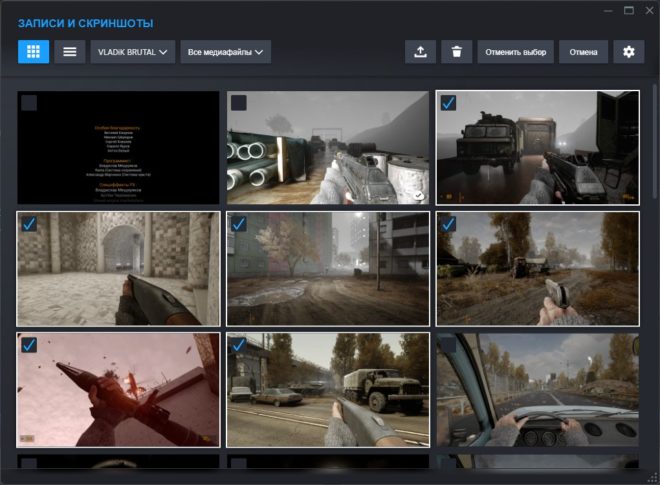This screenshot has height=485, width=660.
Task: Check the car driving interior screenshot
Action: (448, 345)
